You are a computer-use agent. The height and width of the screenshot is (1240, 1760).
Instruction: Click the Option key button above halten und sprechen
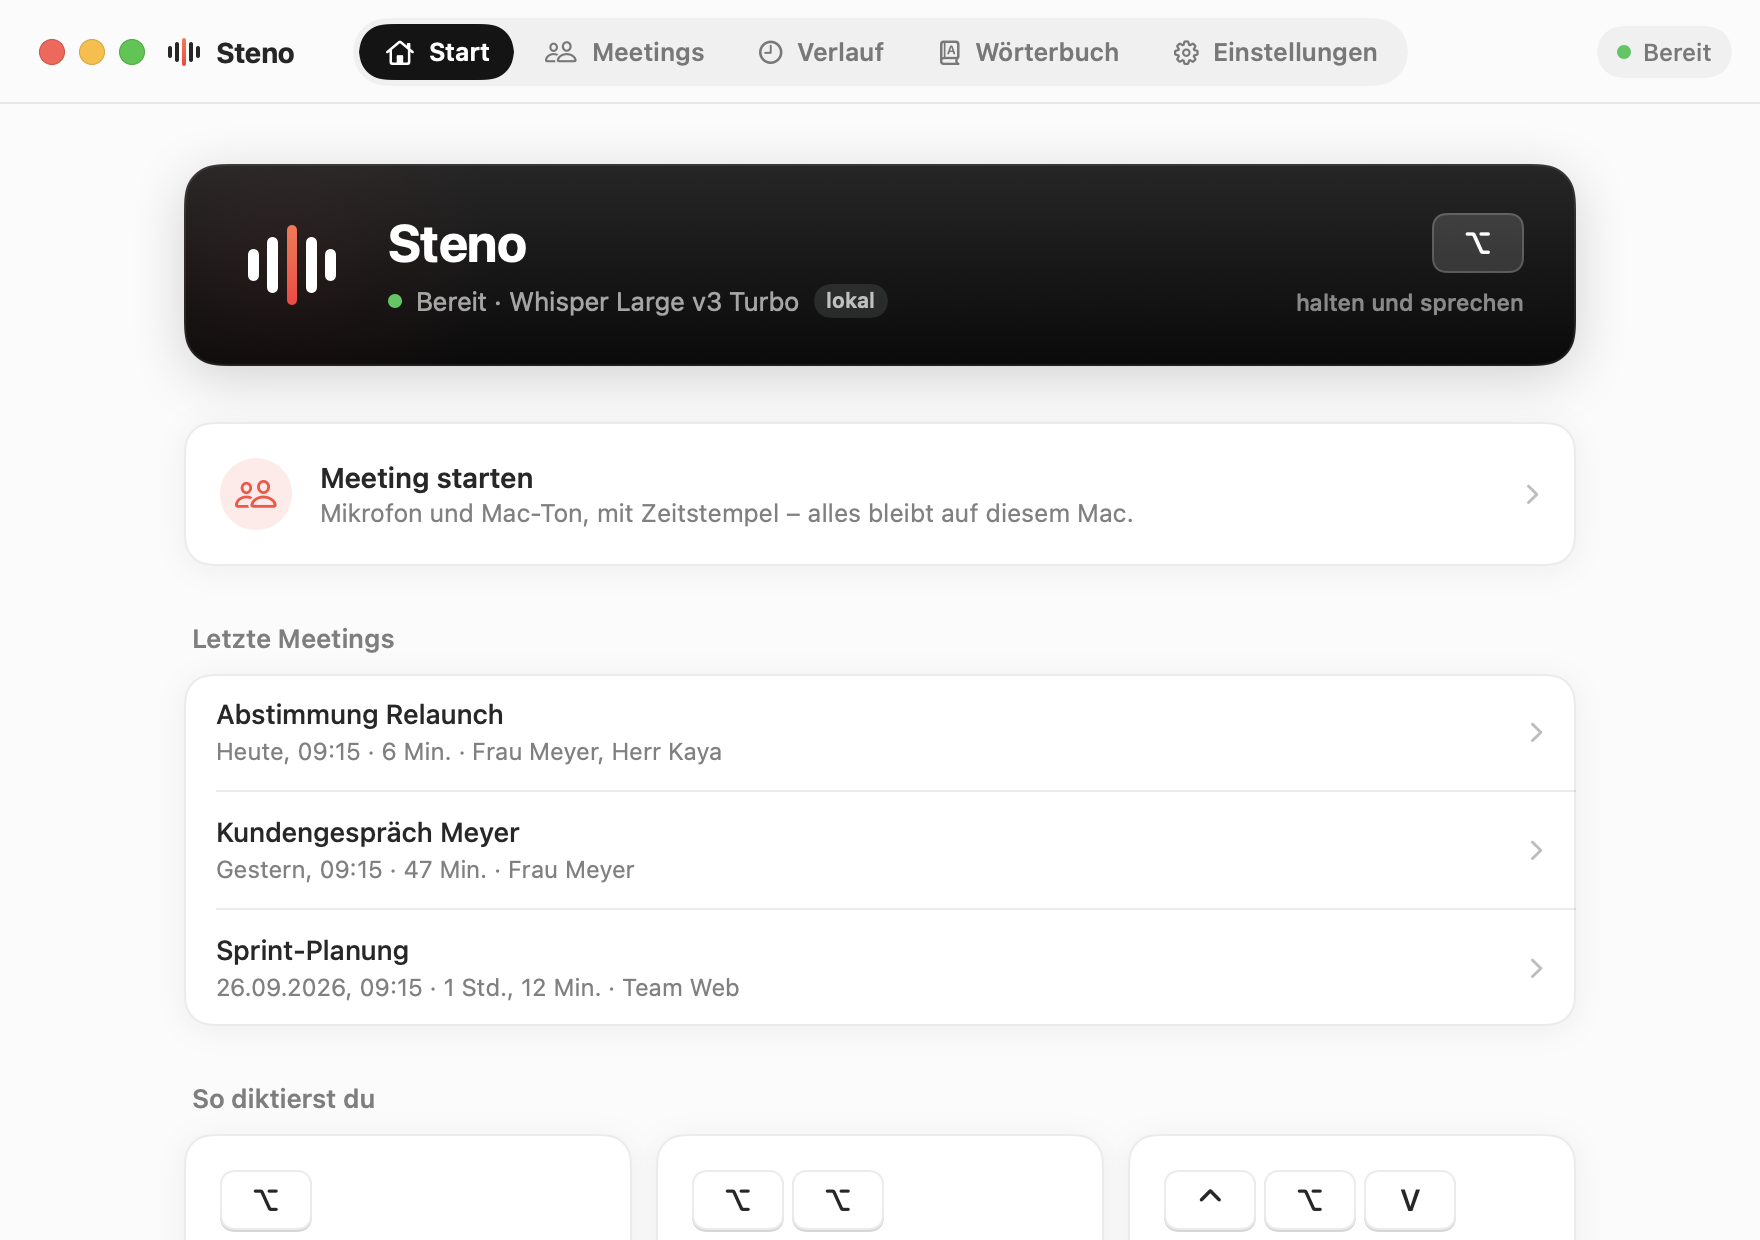click(1477, 243)
